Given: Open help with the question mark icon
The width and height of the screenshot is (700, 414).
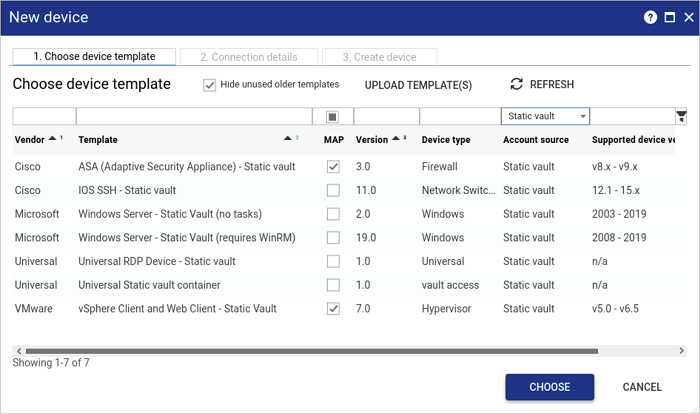Looking at the screenshot, I should (650, 17).
